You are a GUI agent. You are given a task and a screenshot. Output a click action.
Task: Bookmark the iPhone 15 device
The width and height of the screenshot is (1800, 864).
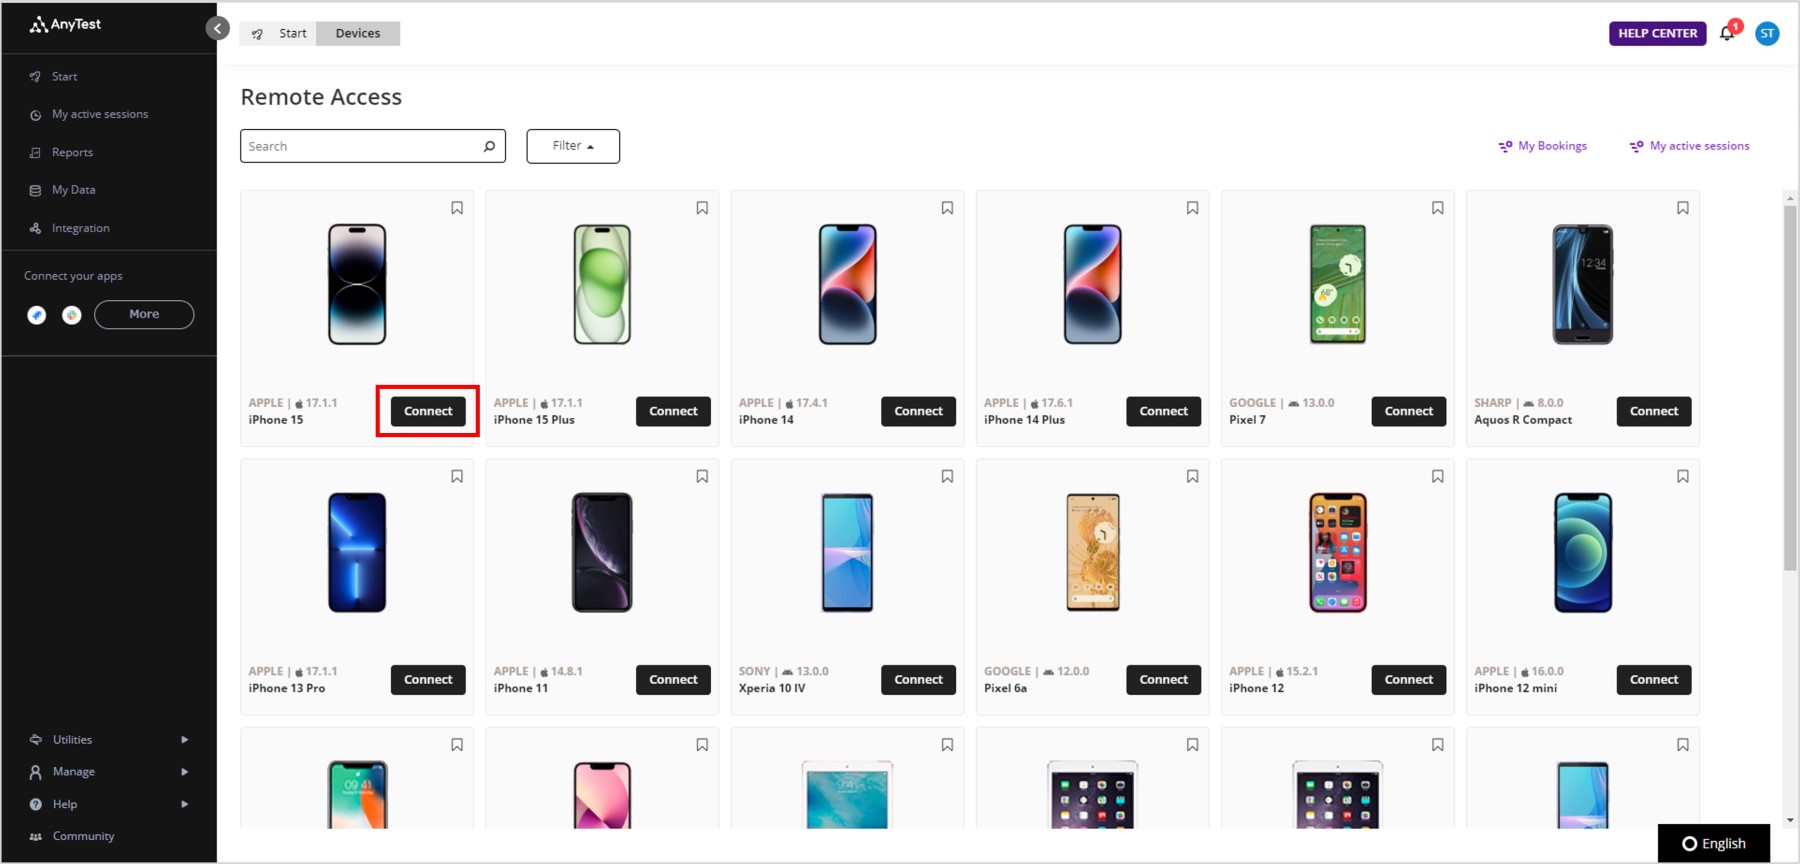(x=457, y=208)
